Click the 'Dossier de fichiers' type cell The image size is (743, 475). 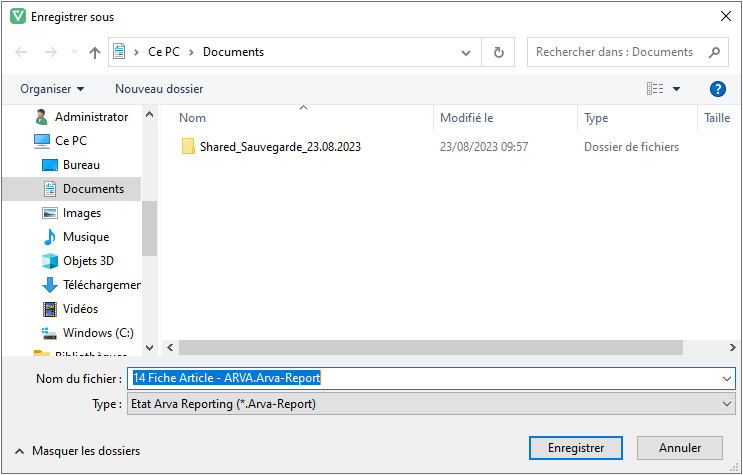click(x=631, y=147)
